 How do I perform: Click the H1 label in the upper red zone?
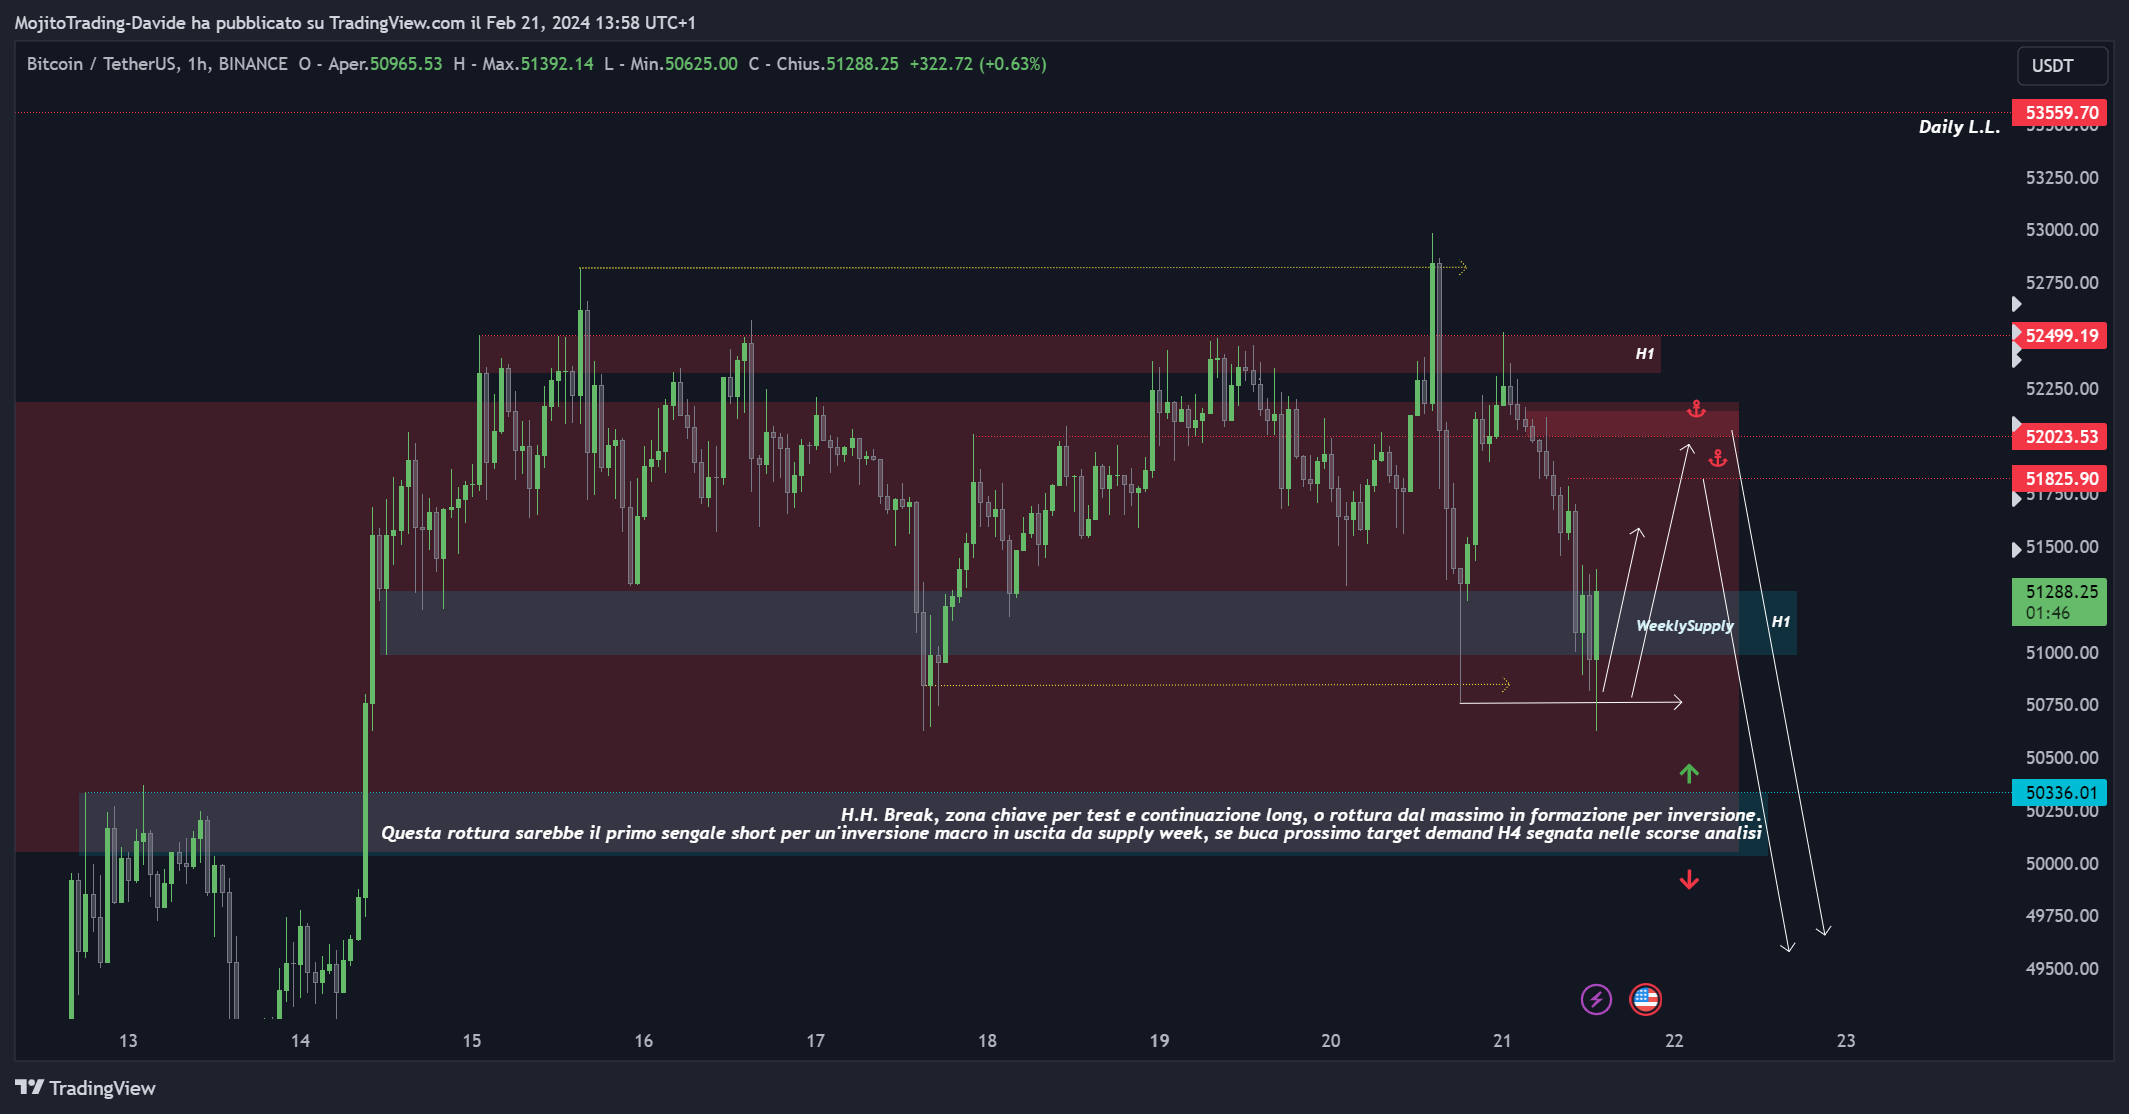pos(1645,354)
